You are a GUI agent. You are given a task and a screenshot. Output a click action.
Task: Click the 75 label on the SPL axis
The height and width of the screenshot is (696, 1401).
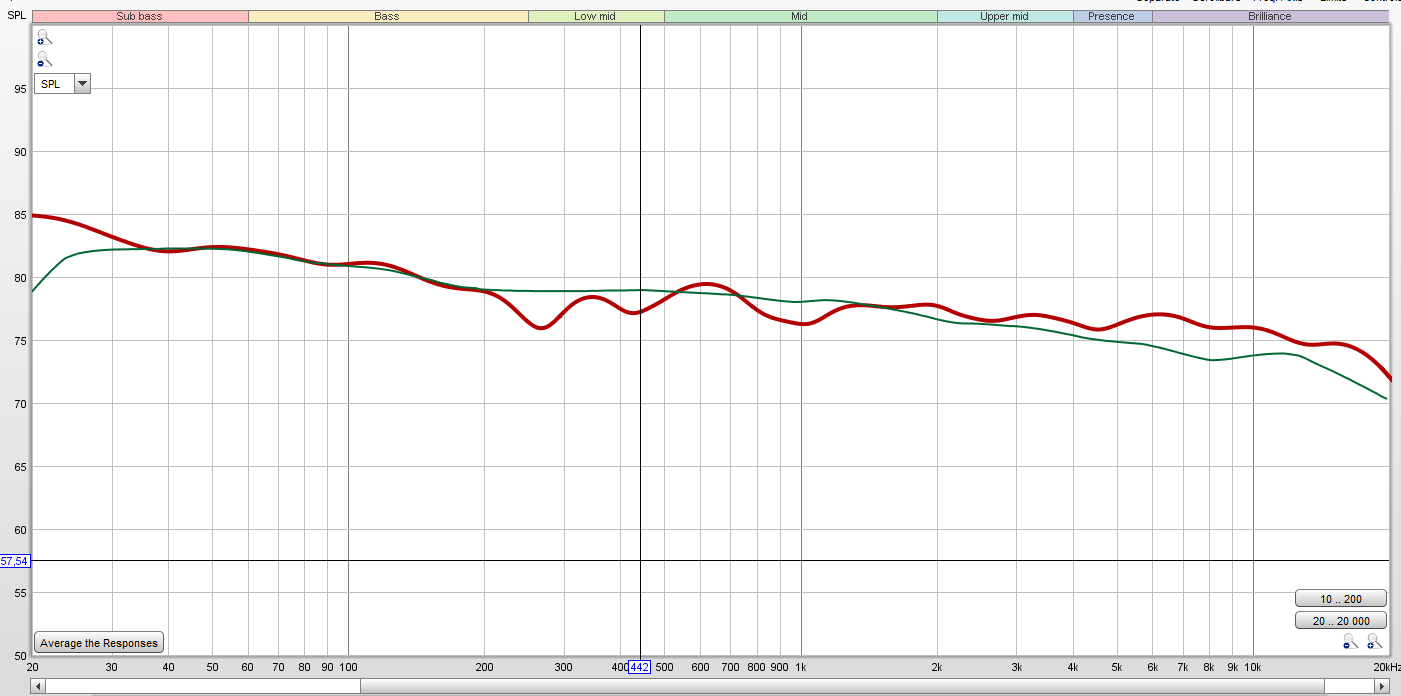pos(20,341)
